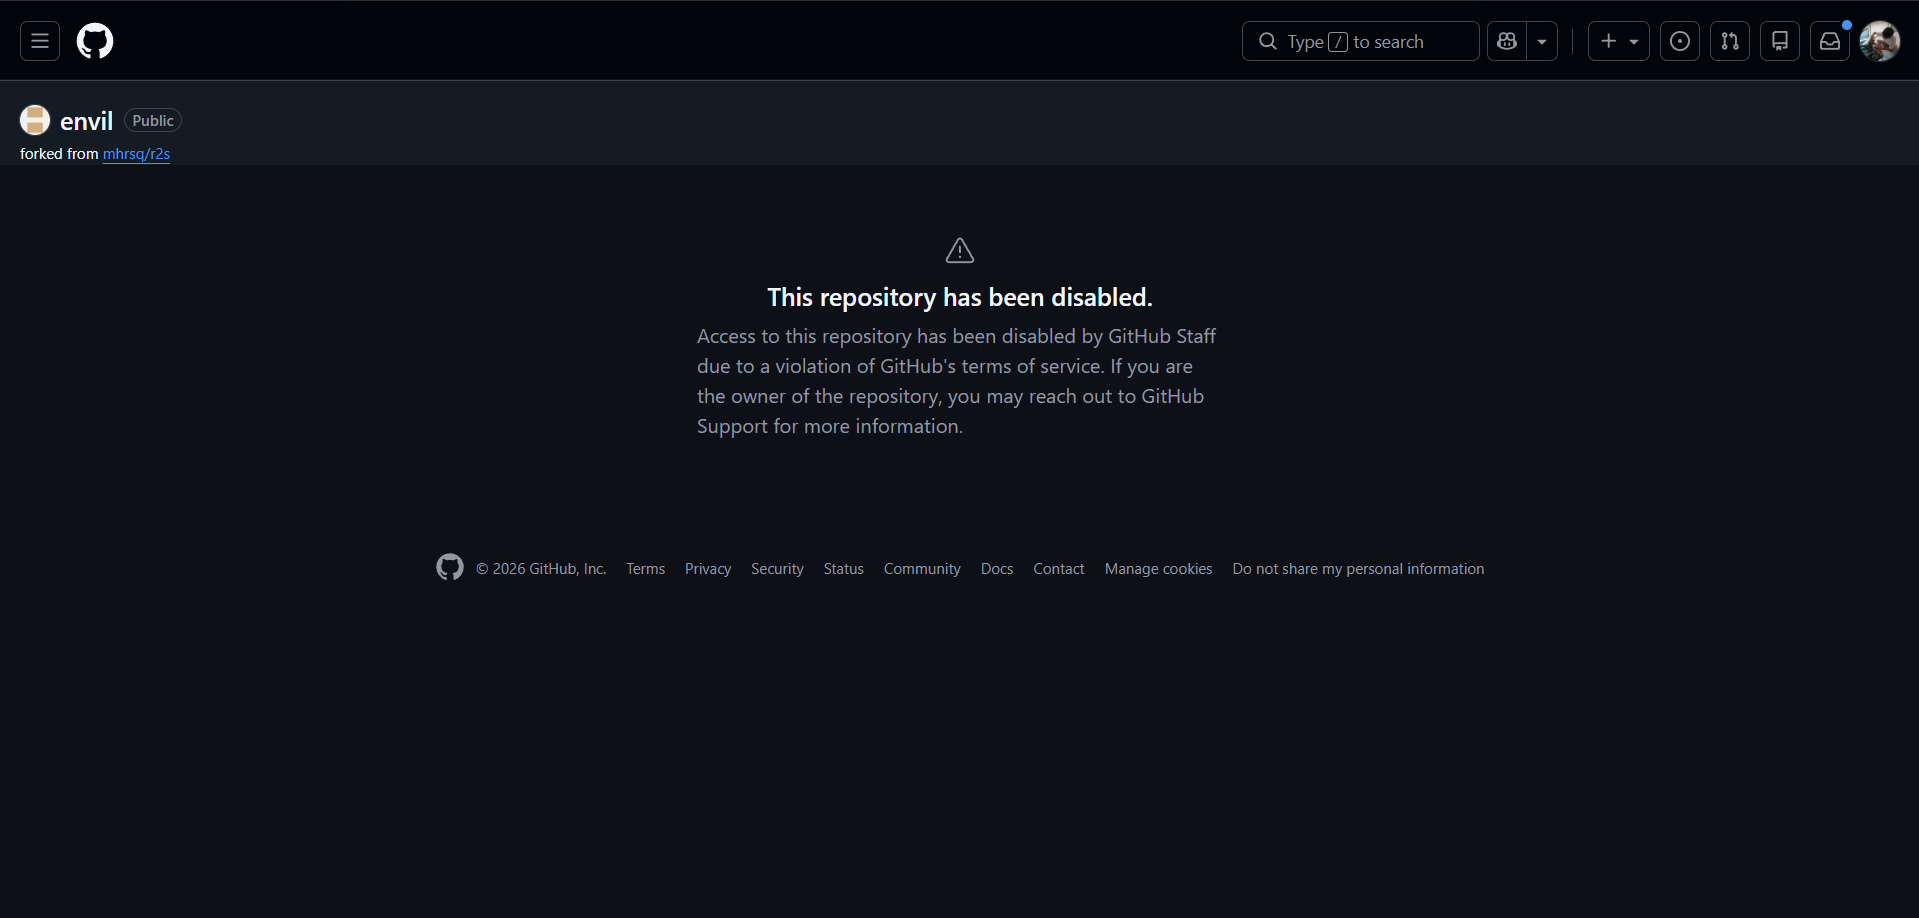Screen dimensions: 1919x918
Task: View your Pull requests from the header
Action: [x=1730, y=41]
